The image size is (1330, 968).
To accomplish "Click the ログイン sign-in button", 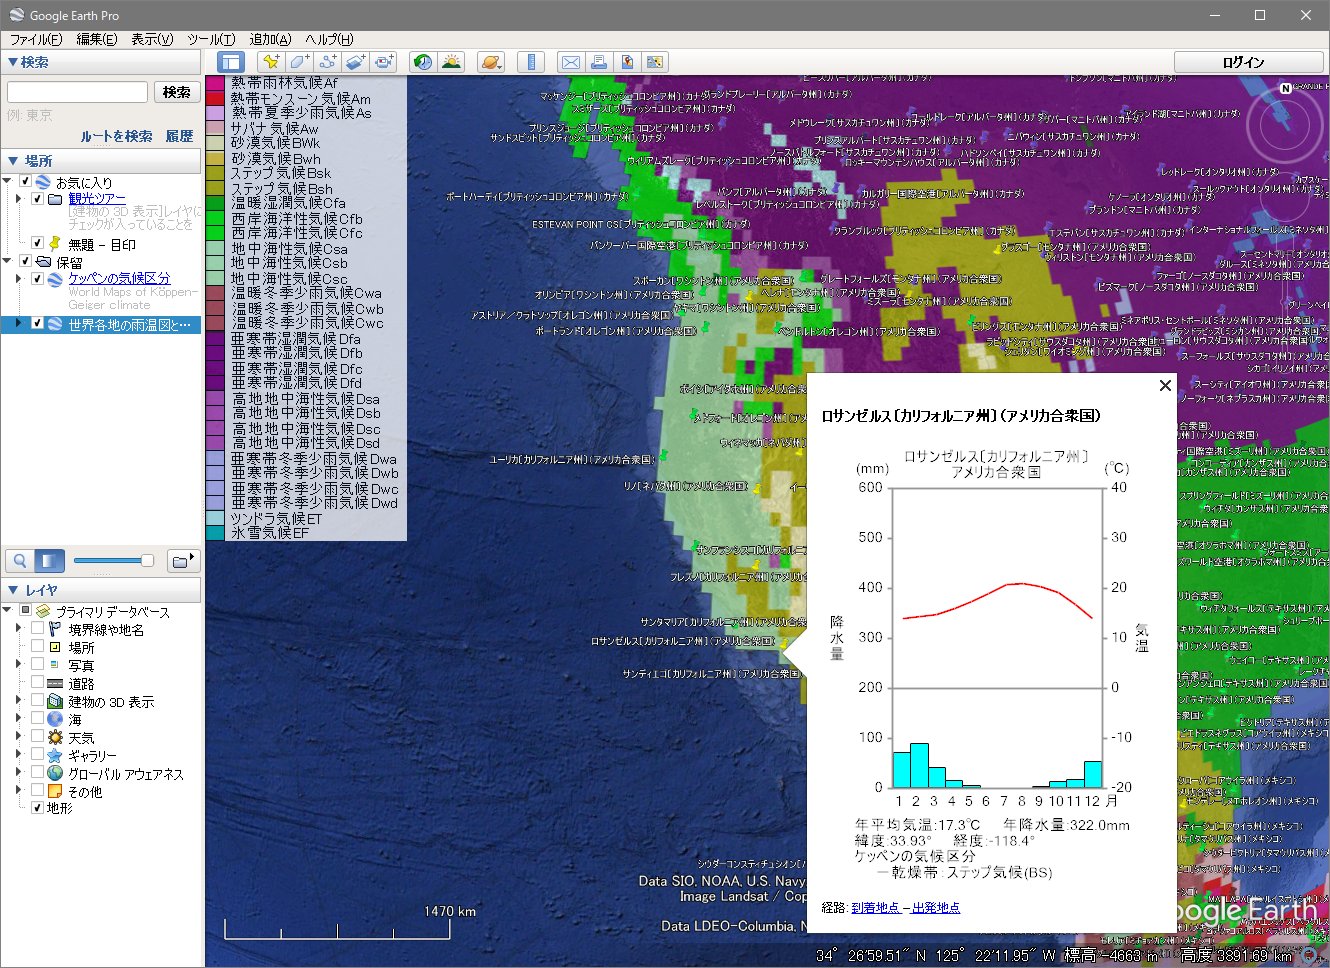I will [1243, 62].
